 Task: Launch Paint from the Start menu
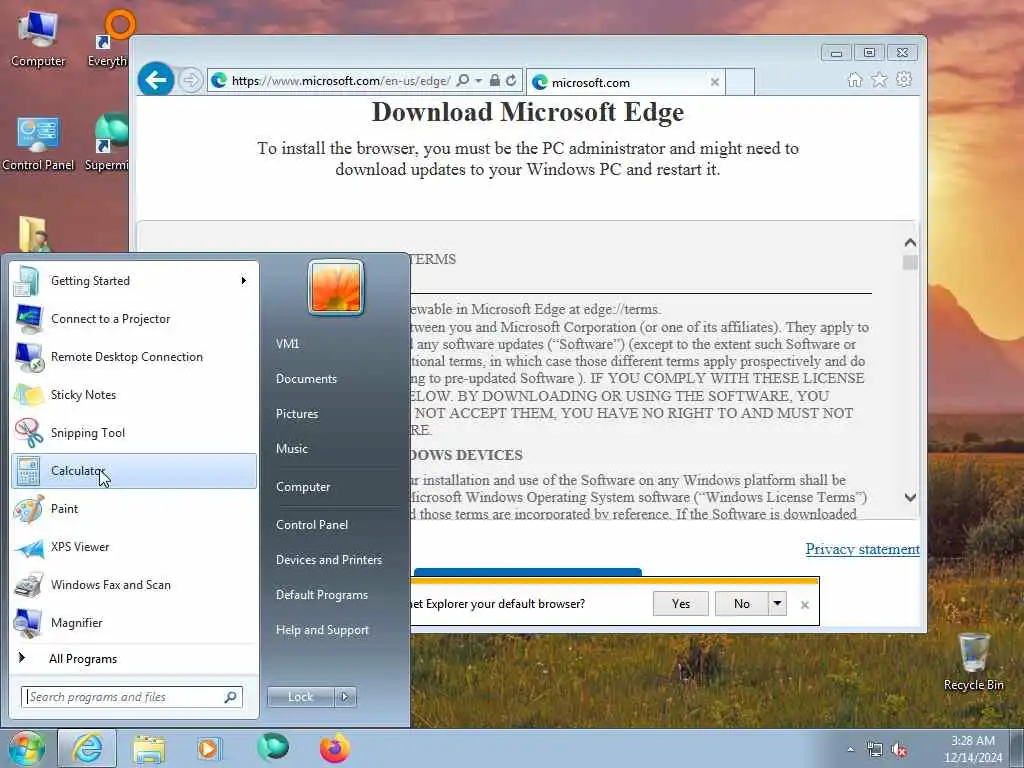[134, 509]
